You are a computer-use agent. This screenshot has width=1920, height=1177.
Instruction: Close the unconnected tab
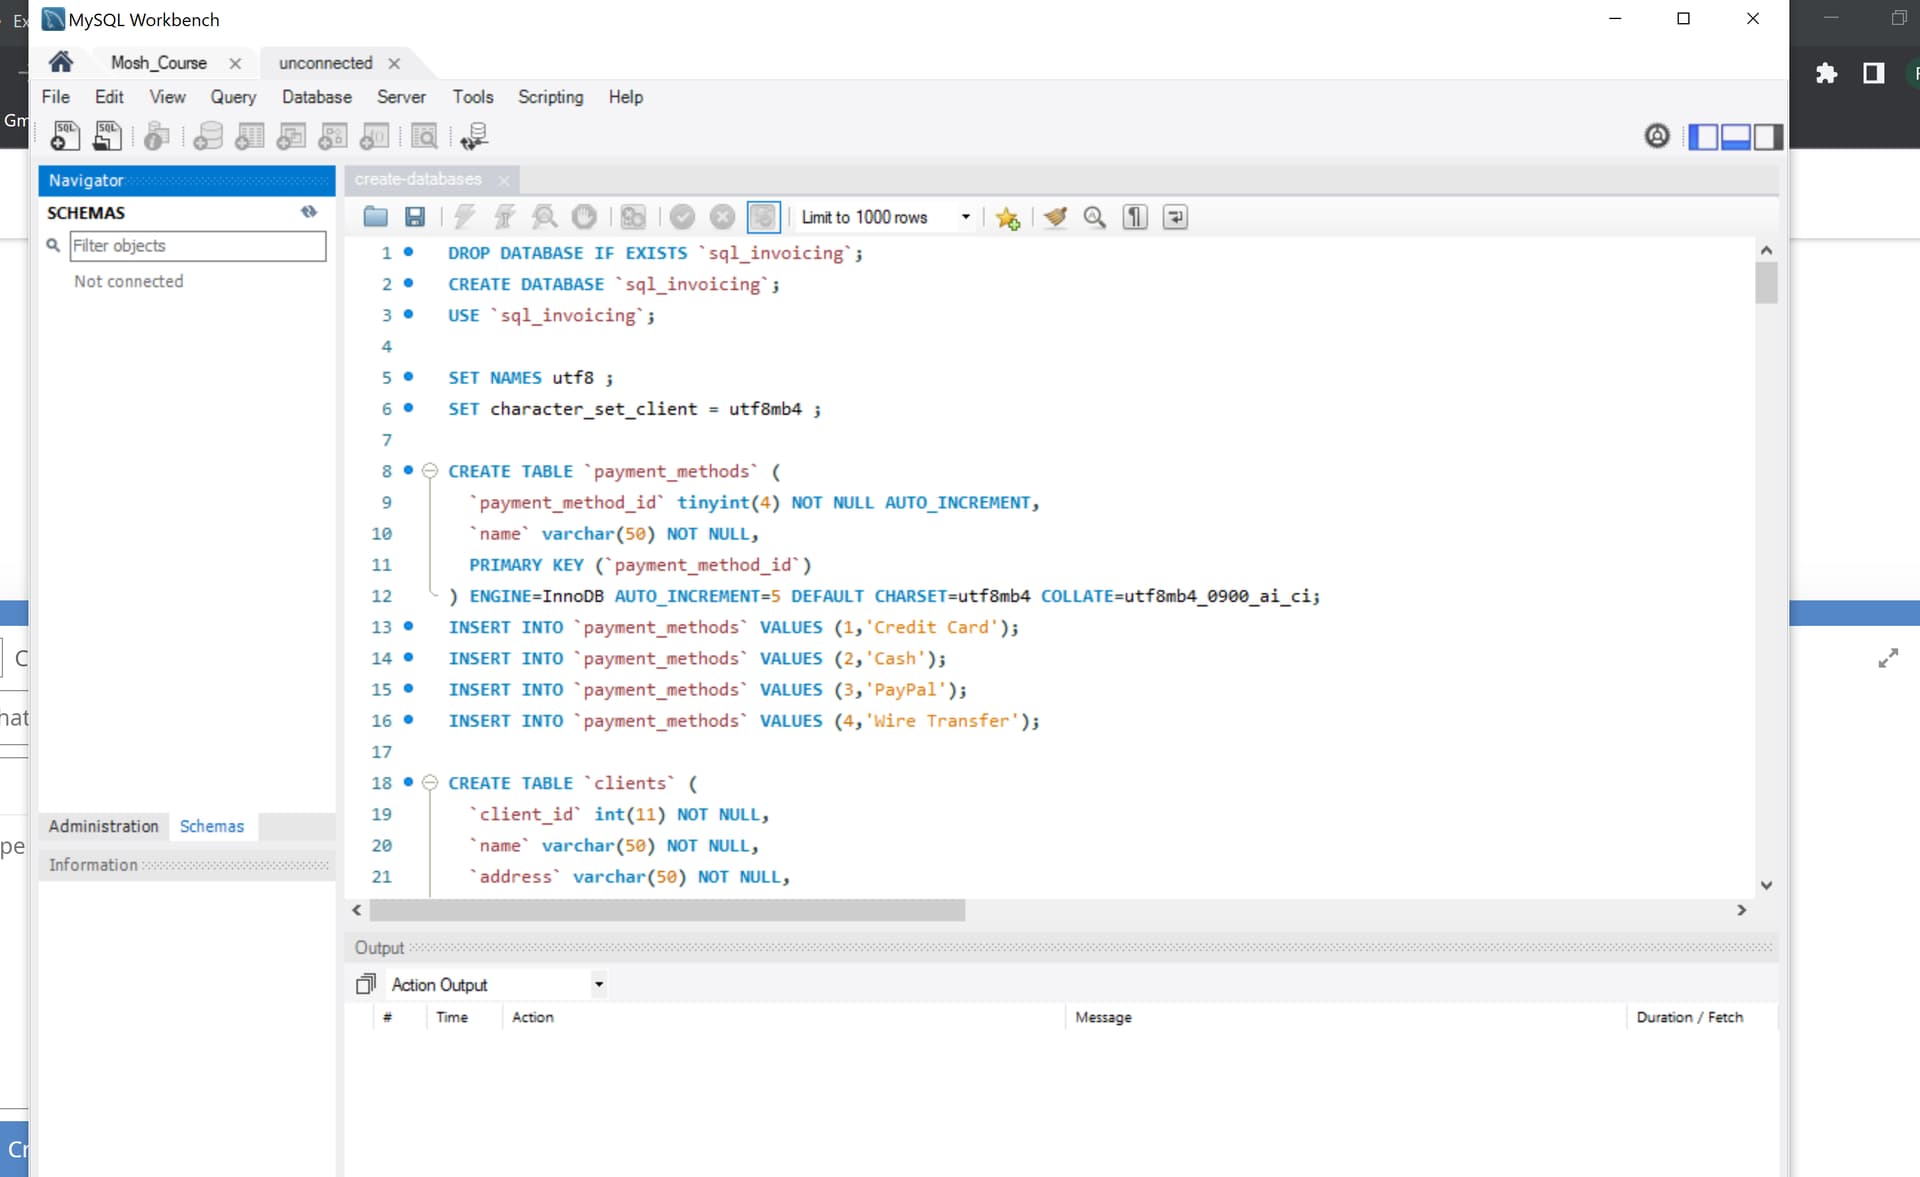click(x=394, y=63)
